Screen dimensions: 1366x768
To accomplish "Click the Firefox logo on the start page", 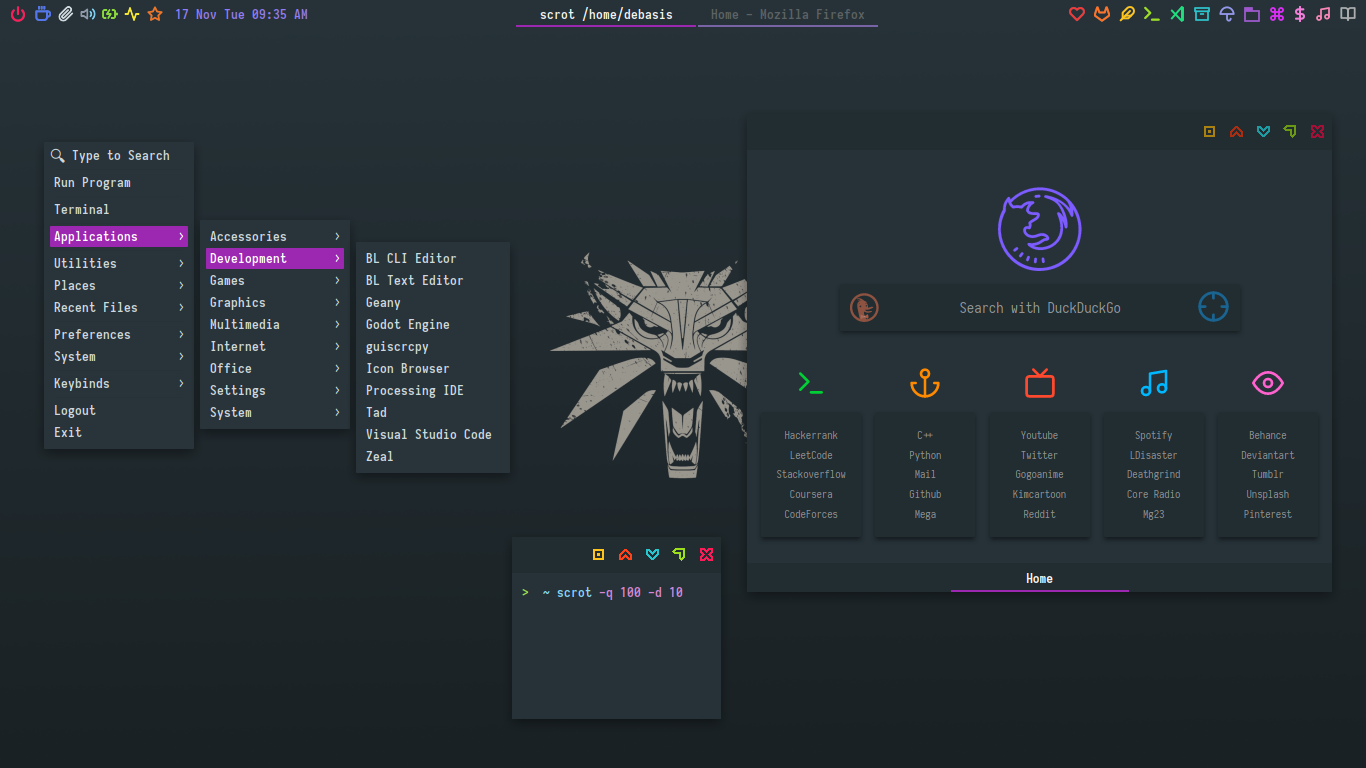I will [x=1040, y=228].
